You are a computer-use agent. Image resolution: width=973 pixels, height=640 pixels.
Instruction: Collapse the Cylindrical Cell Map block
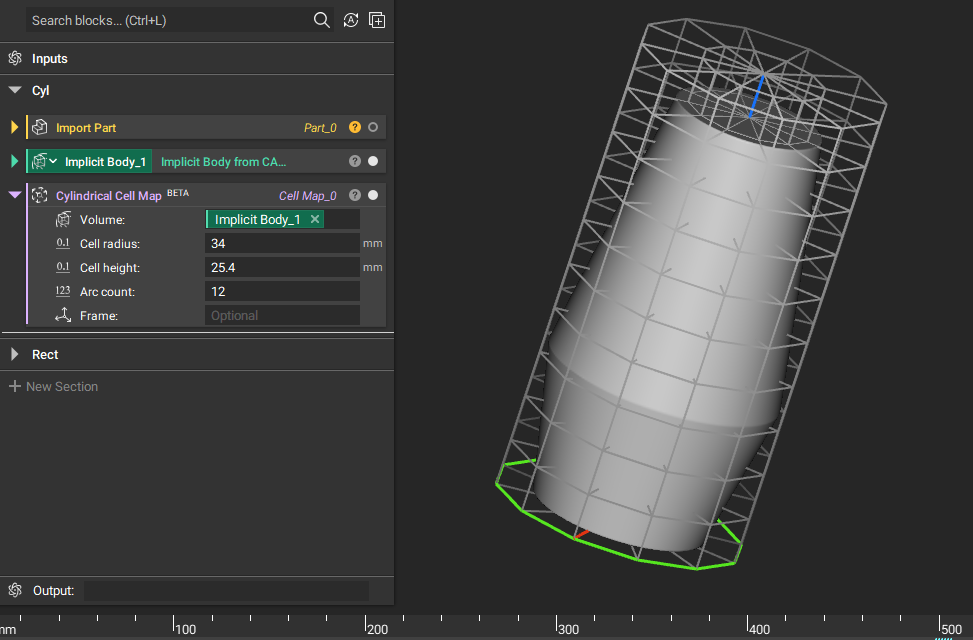click(x=15, y=195)
